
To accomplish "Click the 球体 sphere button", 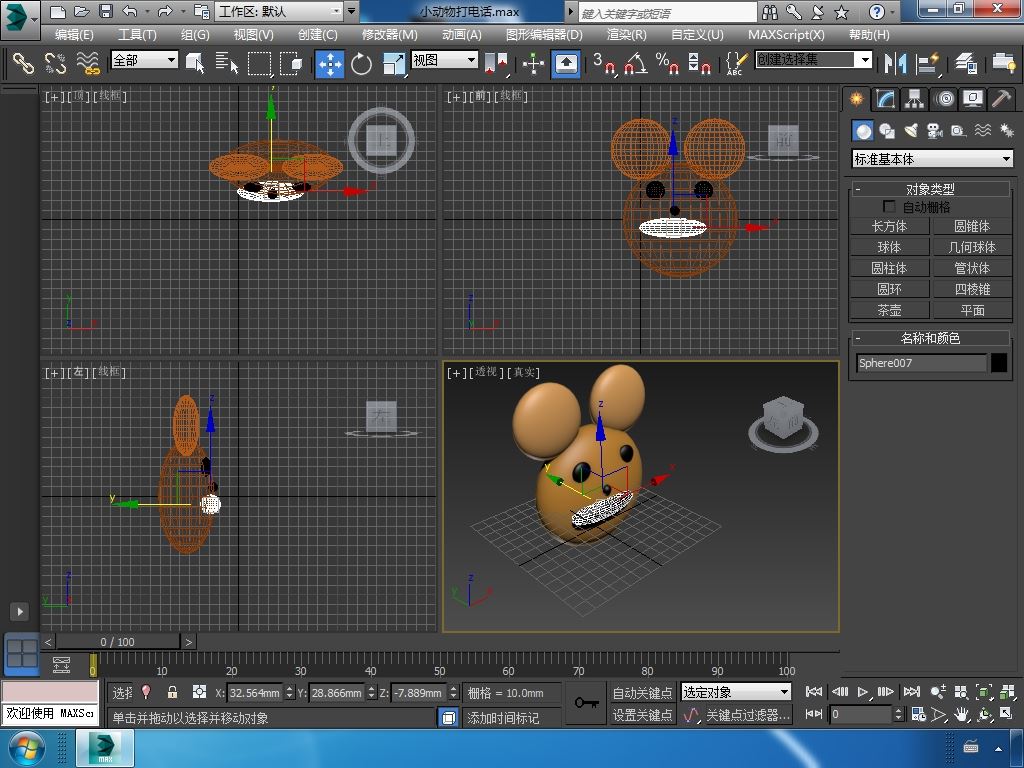I will (x=889, y=247).
